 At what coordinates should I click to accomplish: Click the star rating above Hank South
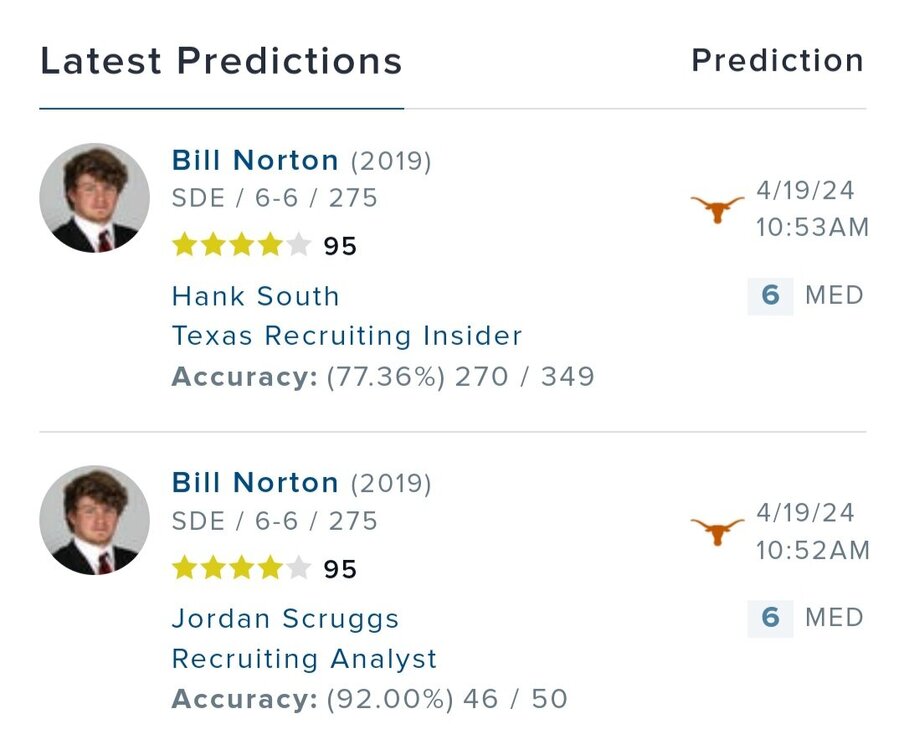(241, 245)
